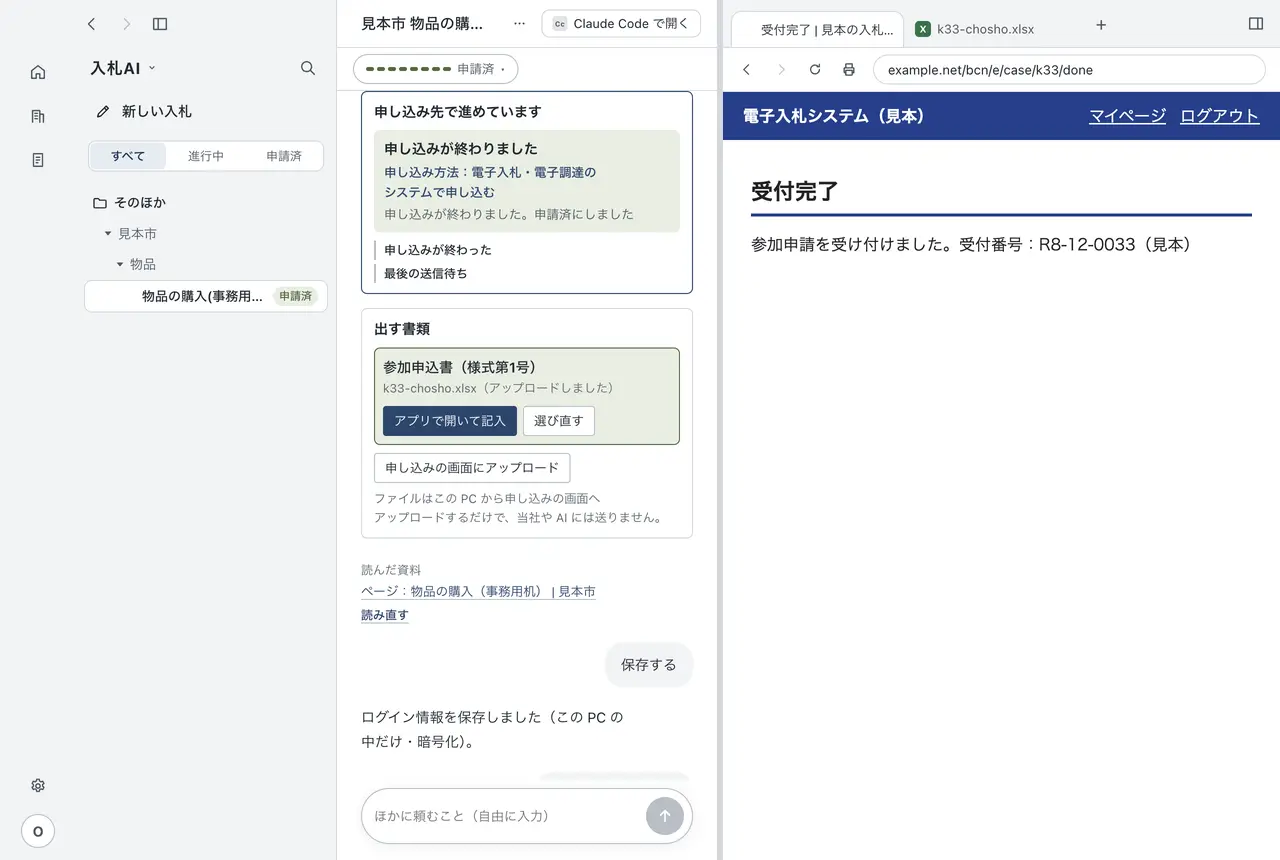Open new tab with plus icon

click(1101, 25)
